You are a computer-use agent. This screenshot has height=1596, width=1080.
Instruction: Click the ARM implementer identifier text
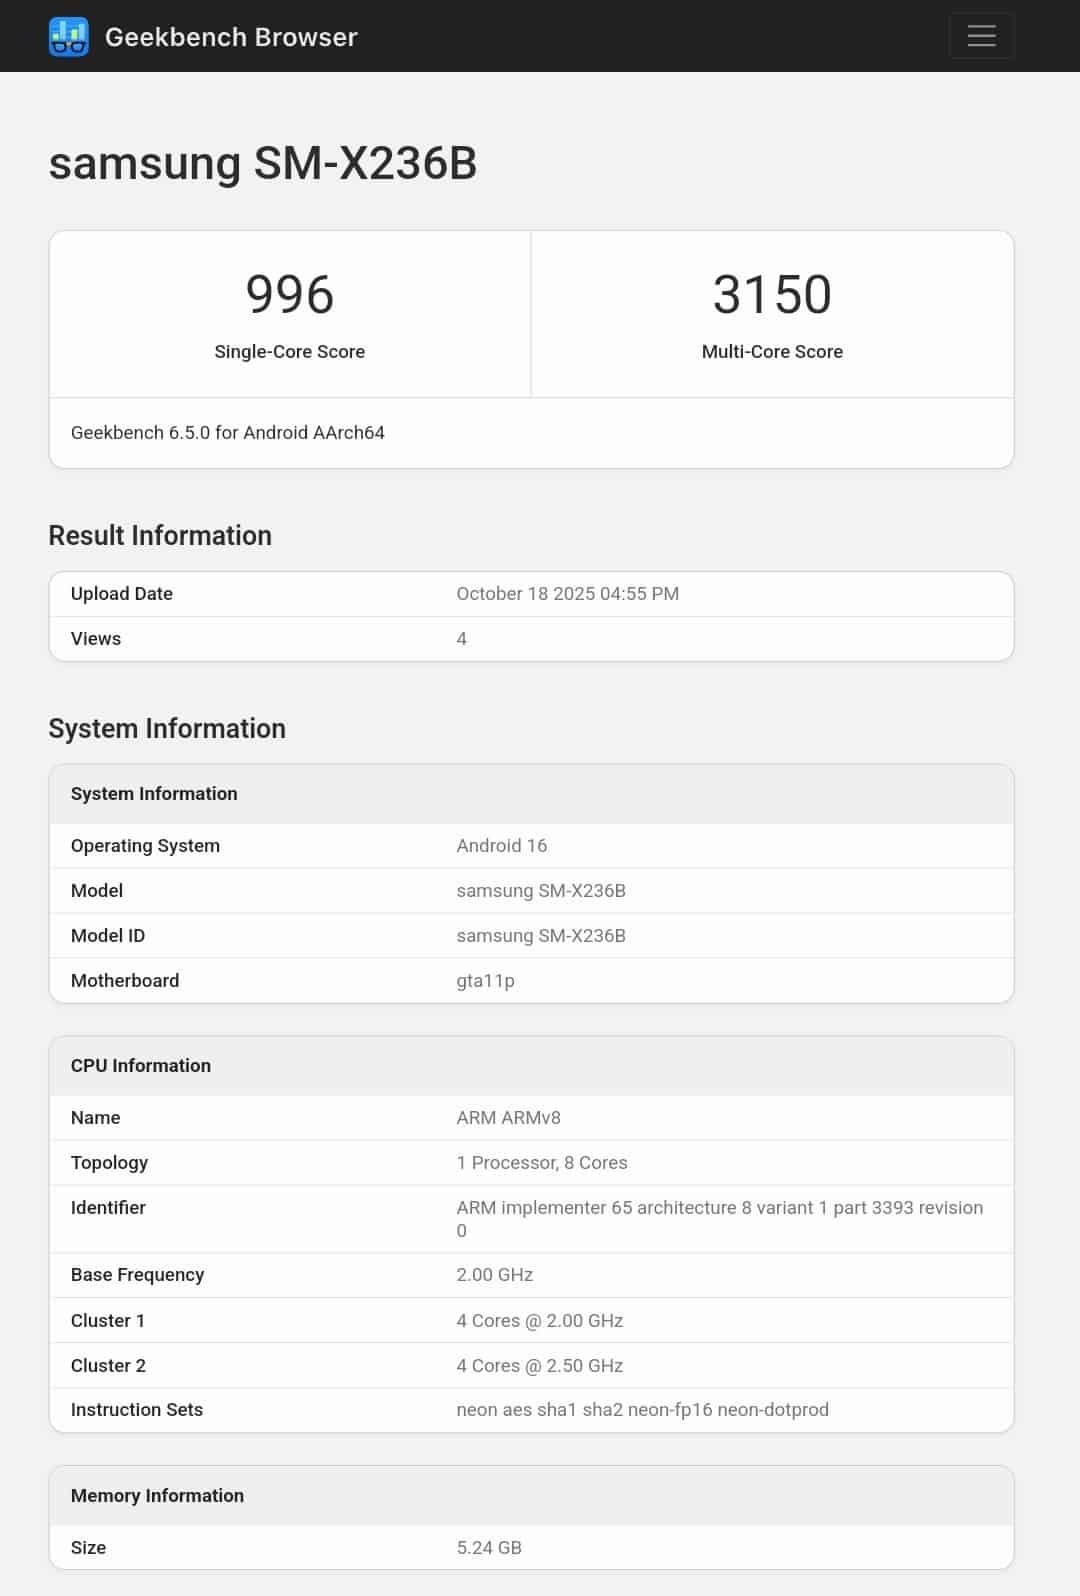(719, 1208)
